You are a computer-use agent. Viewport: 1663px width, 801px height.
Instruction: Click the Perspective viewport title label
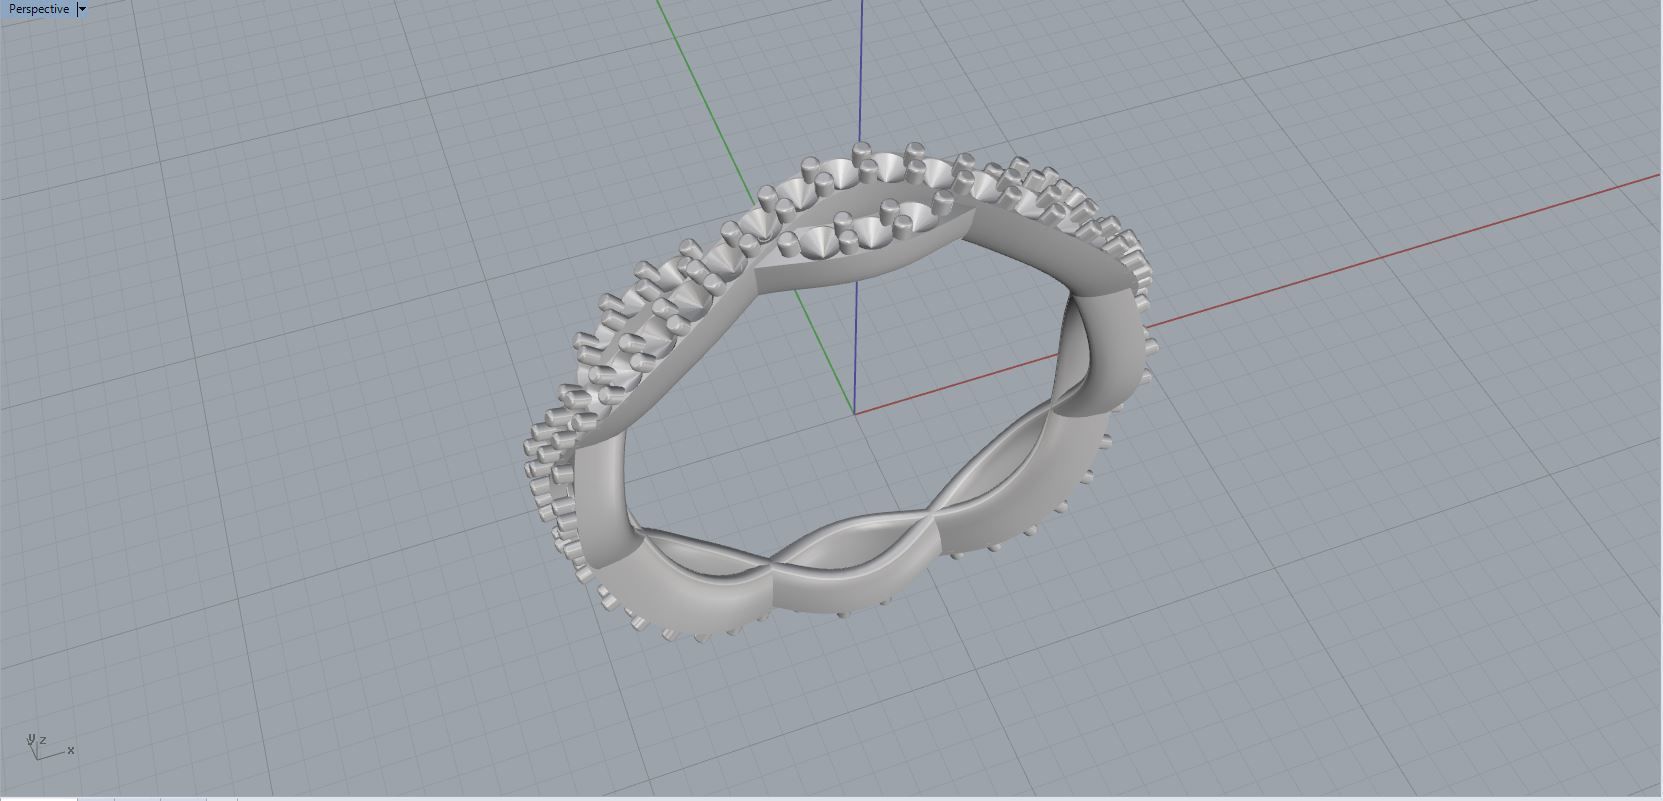pyautogui.click(x=39, y=9)
